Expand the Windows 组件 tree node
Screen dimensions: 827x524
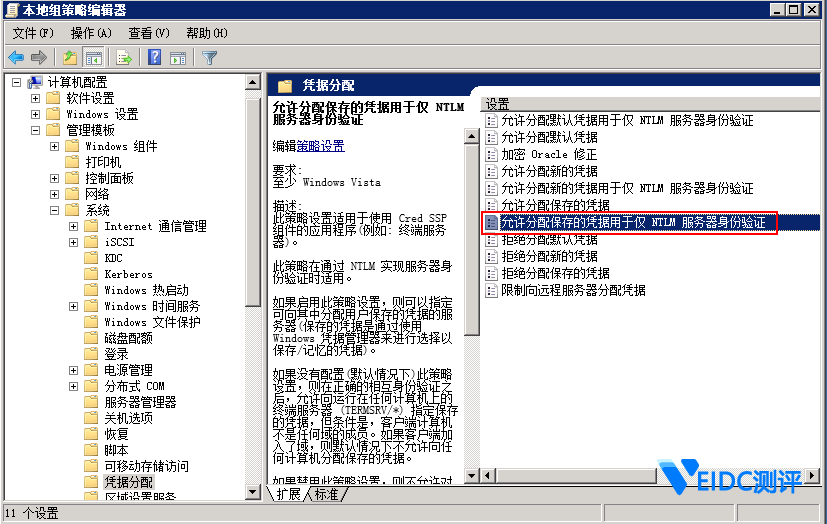[x=54, y=147]
